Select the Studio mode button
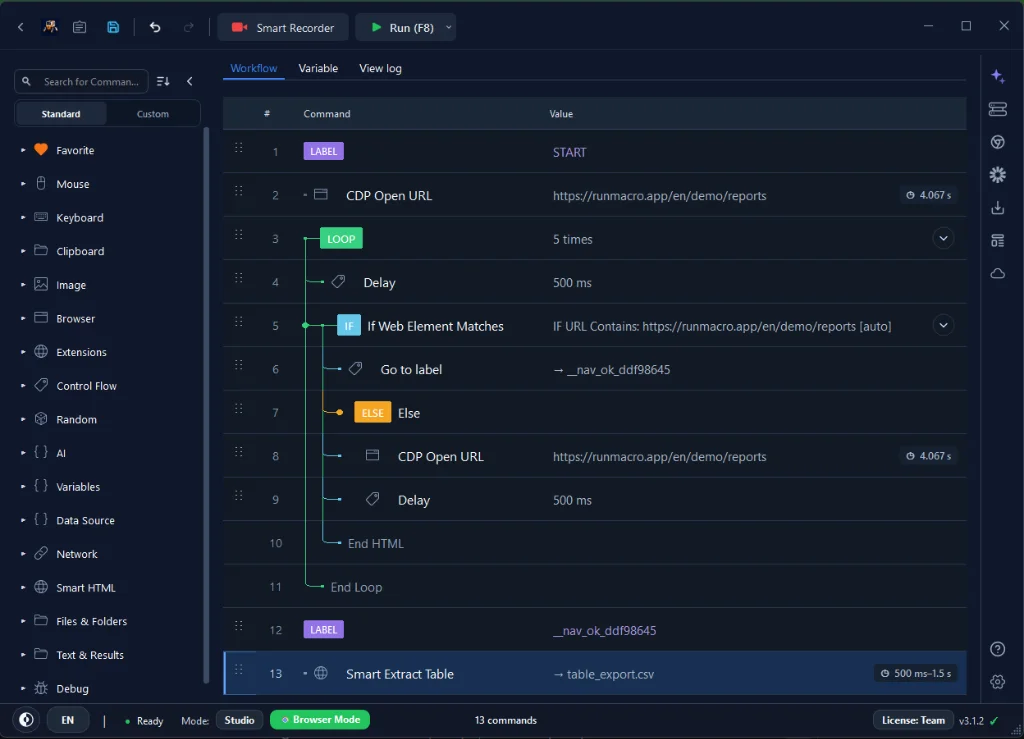Image resolution: width=1024 pixels, height=739 pixels. click(x=239, y=720)
